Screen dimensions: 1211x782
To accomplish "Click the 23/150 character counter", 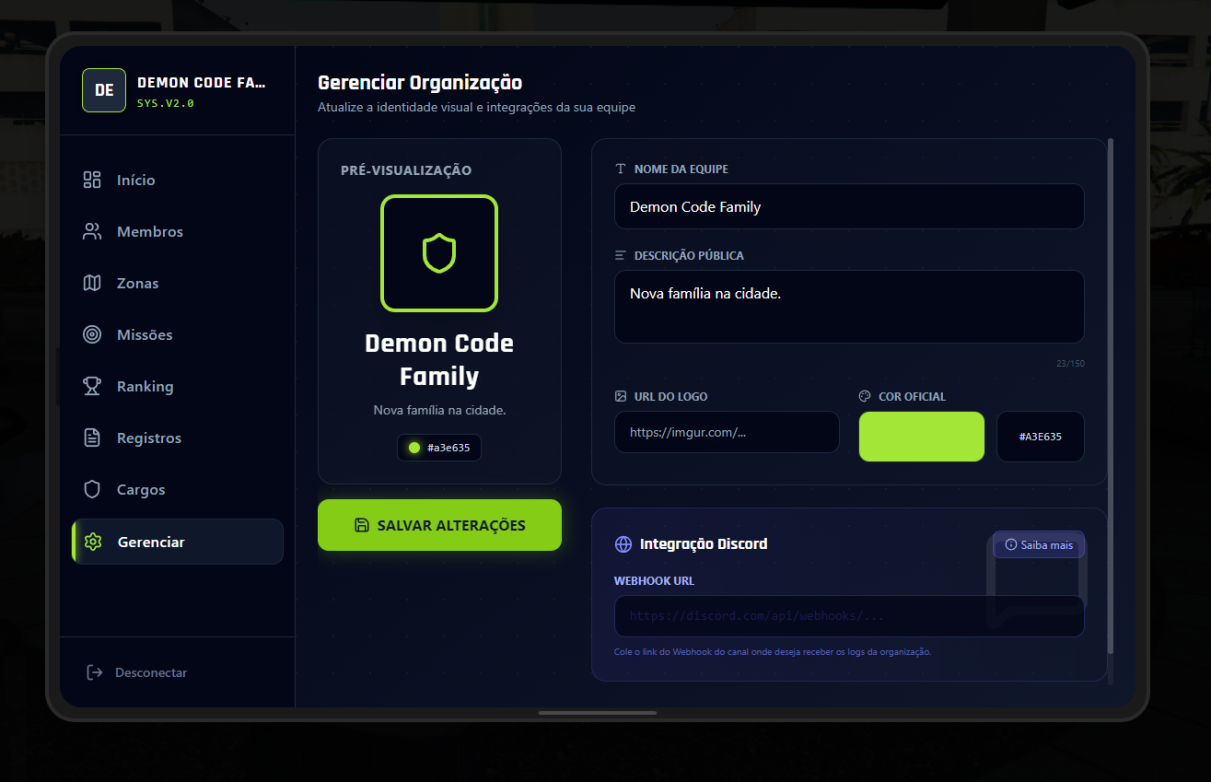I will click(1070, 363).
